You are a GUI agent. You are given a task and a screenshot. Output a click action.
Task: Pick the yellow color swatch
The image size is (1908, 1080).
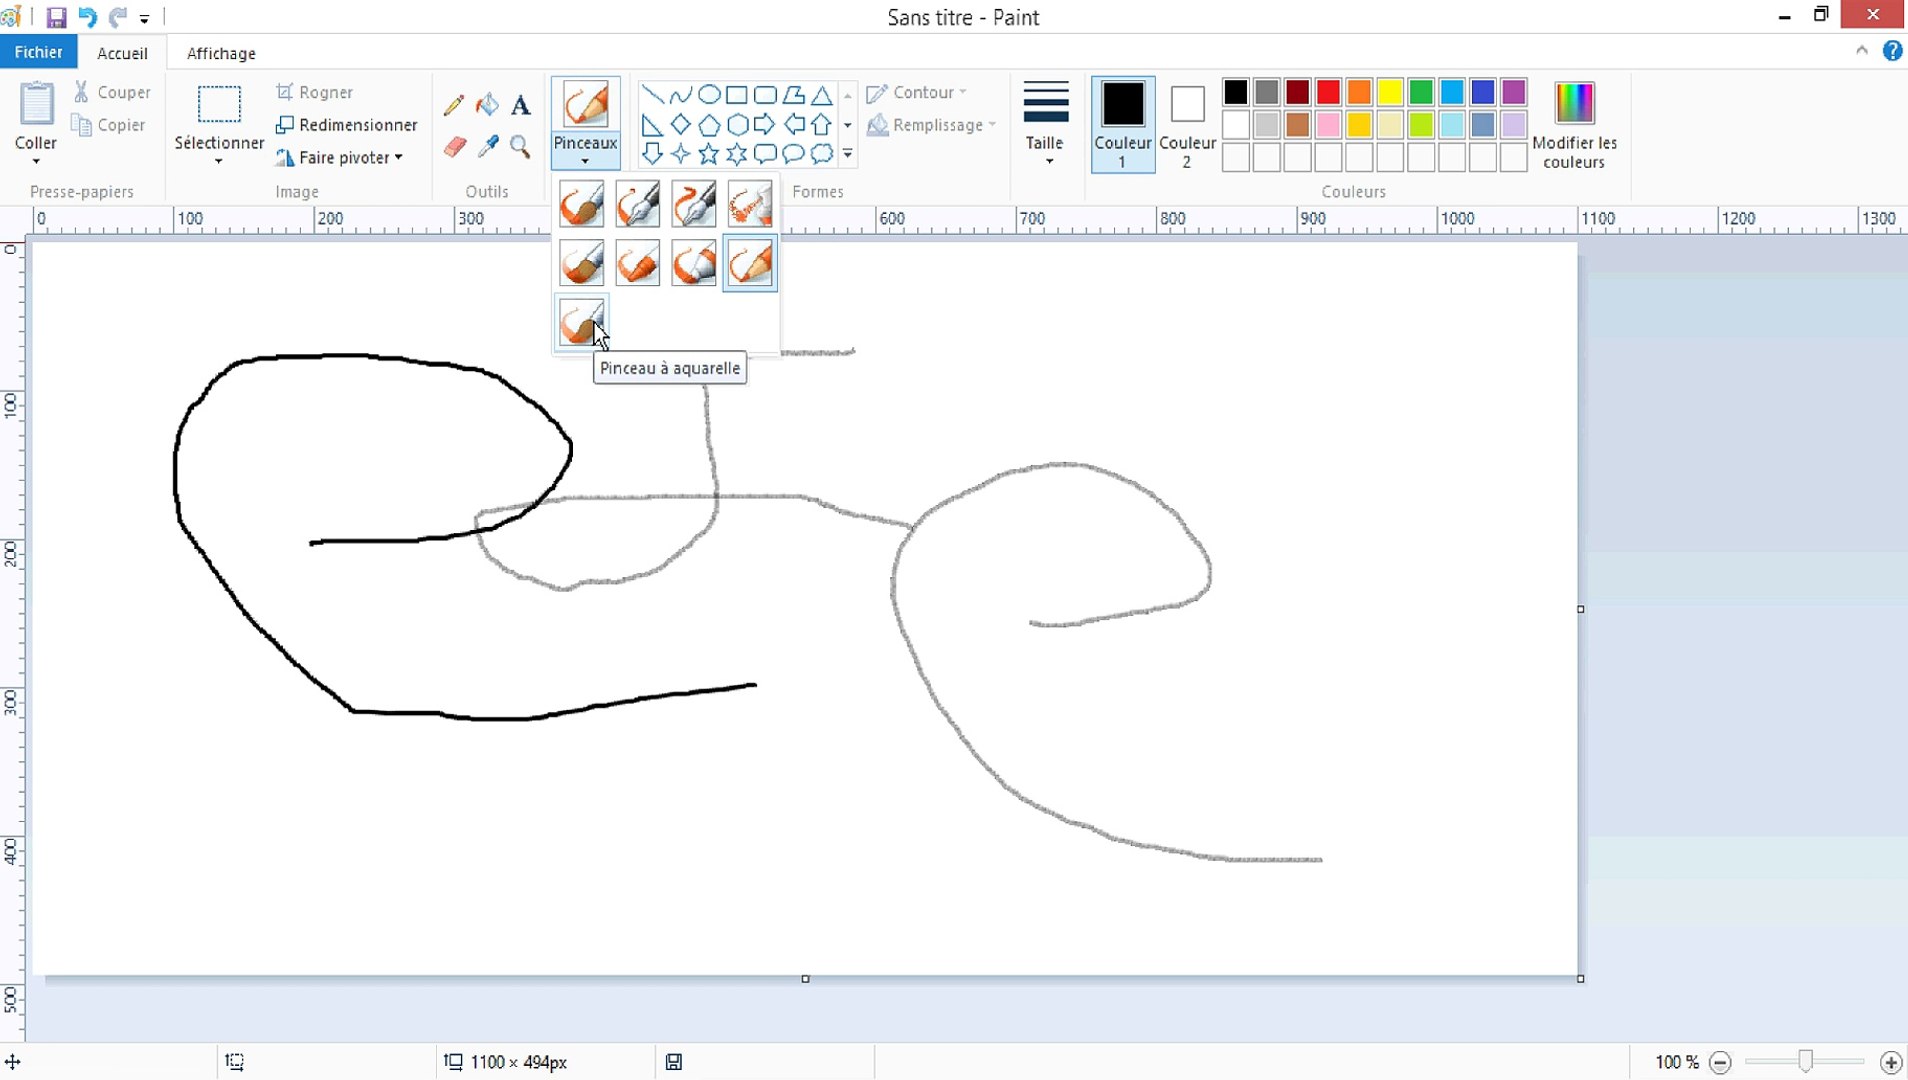[x=1390, y=92]
